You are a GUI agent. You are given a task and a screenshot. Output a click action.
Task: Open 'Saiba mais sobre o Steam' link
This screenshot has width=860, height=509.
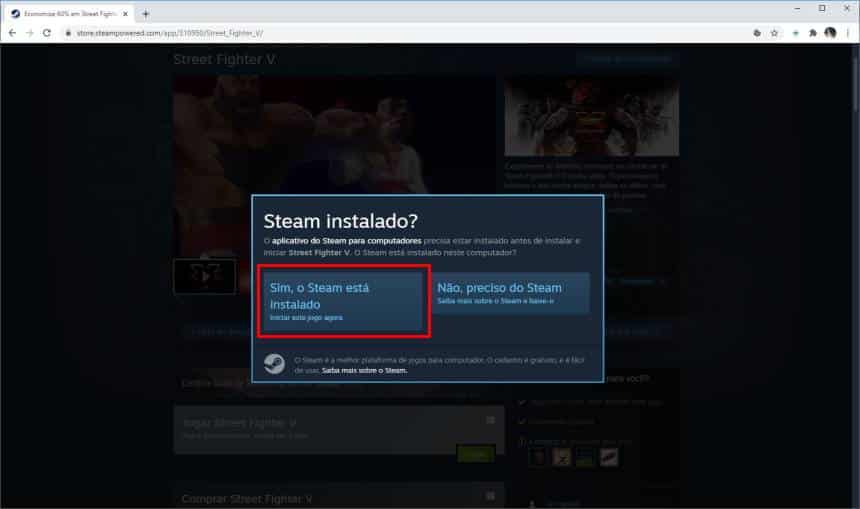(x=364, y=371)
